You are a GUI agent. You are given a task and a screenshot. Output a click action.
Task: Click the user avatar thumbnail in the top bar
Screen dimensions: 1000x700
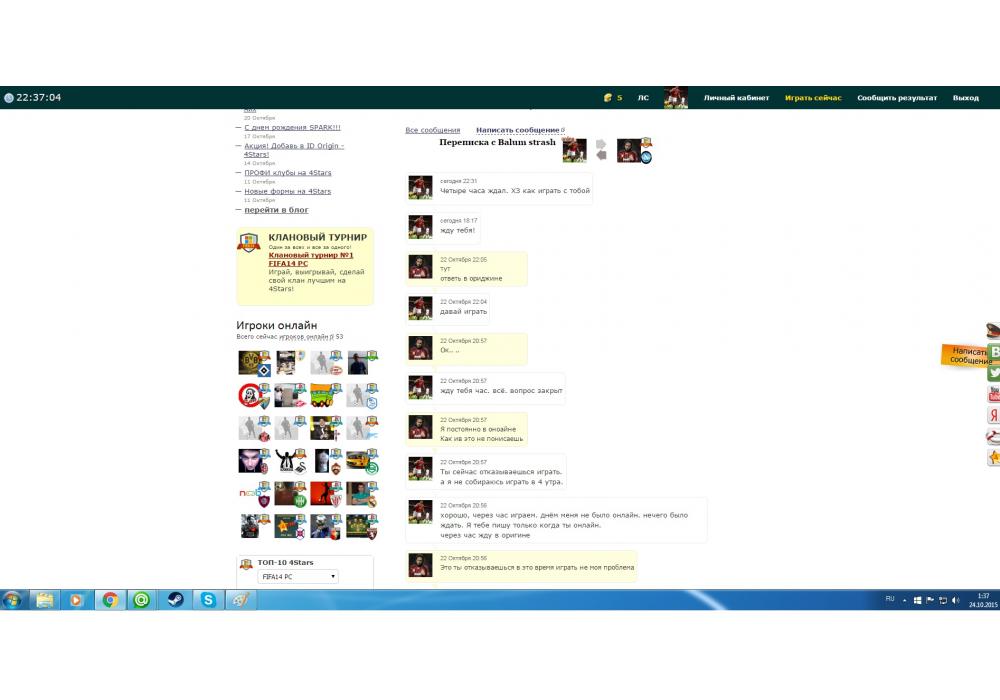pos(676,98)
